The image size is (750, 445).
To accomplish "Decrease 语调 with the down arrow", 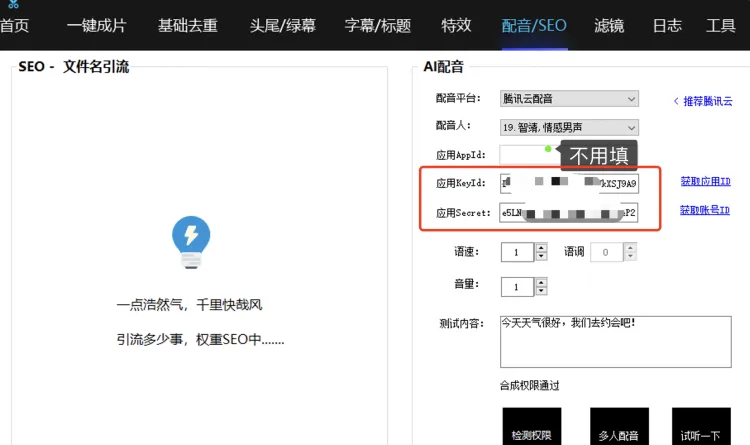I will pyautogui.click(x=630, y=256).
